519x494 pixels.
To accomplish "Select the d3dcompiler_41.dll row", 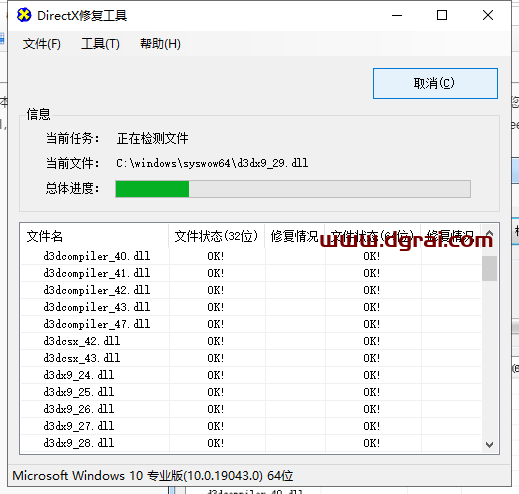I will [x=251, y=273].
